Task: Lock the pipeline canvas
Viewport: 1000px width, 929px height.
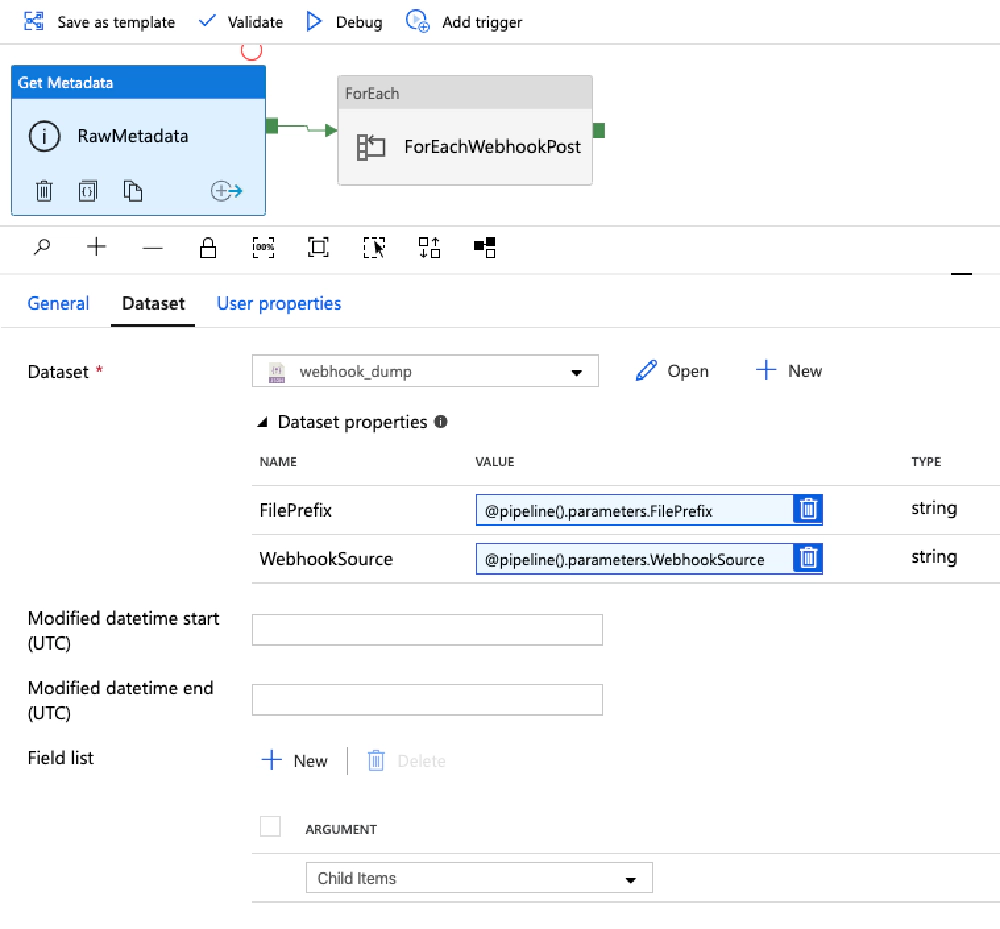Action: 208,247
